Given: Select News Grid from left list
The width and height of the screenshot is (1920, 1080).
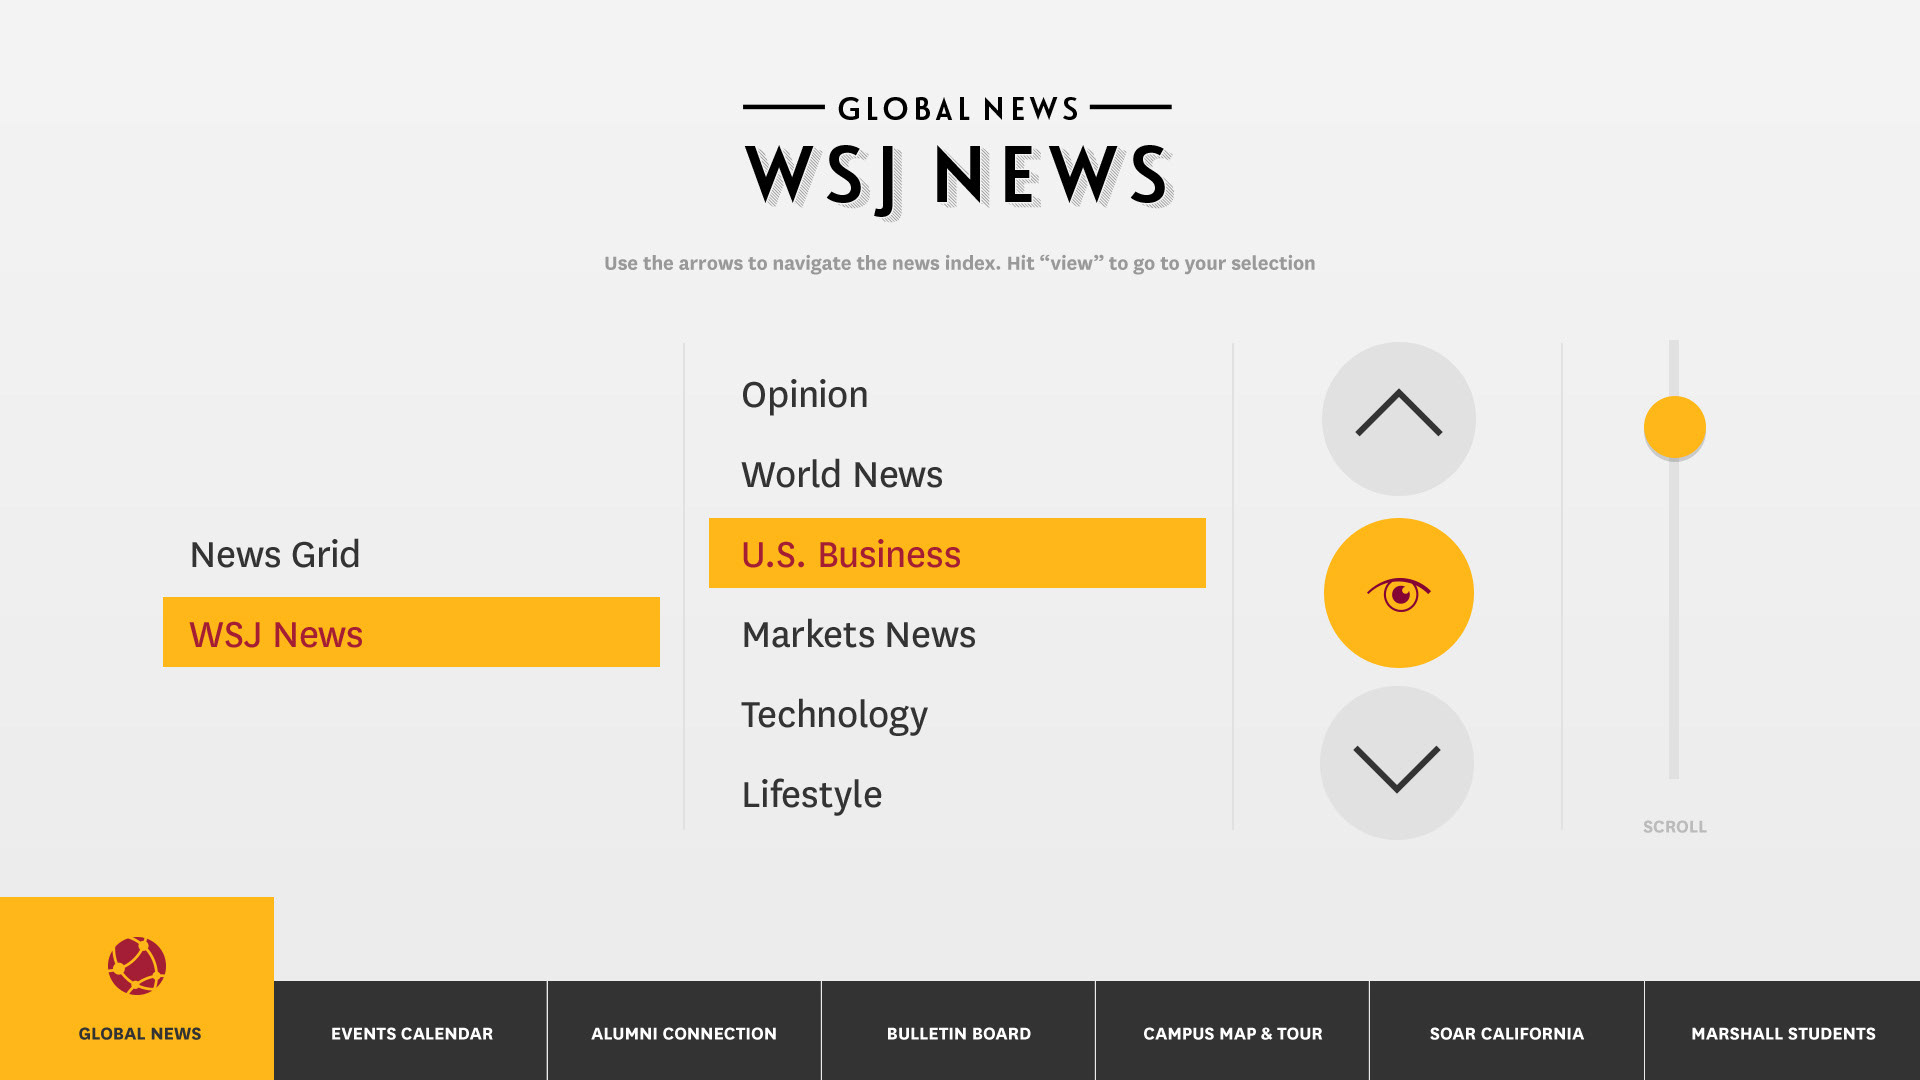Looking at the screenshot, I should [x=275, y=554].
